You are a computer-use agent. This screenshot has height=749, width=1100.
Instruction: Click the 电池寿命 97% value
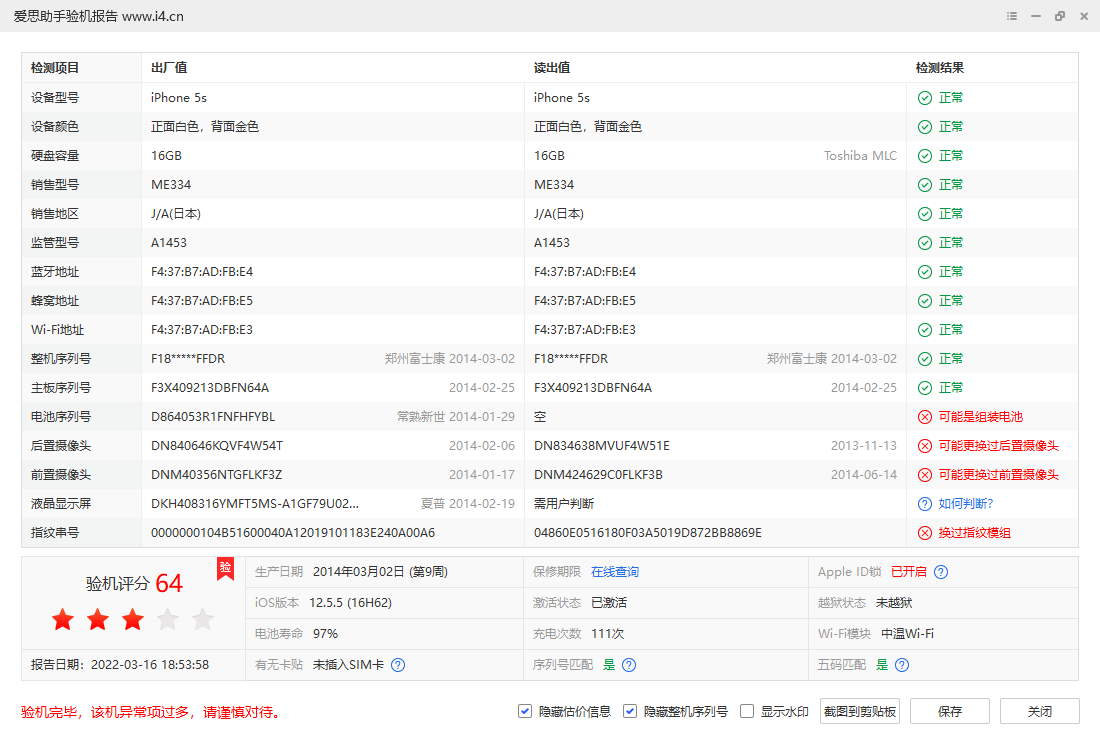[326, 634]
